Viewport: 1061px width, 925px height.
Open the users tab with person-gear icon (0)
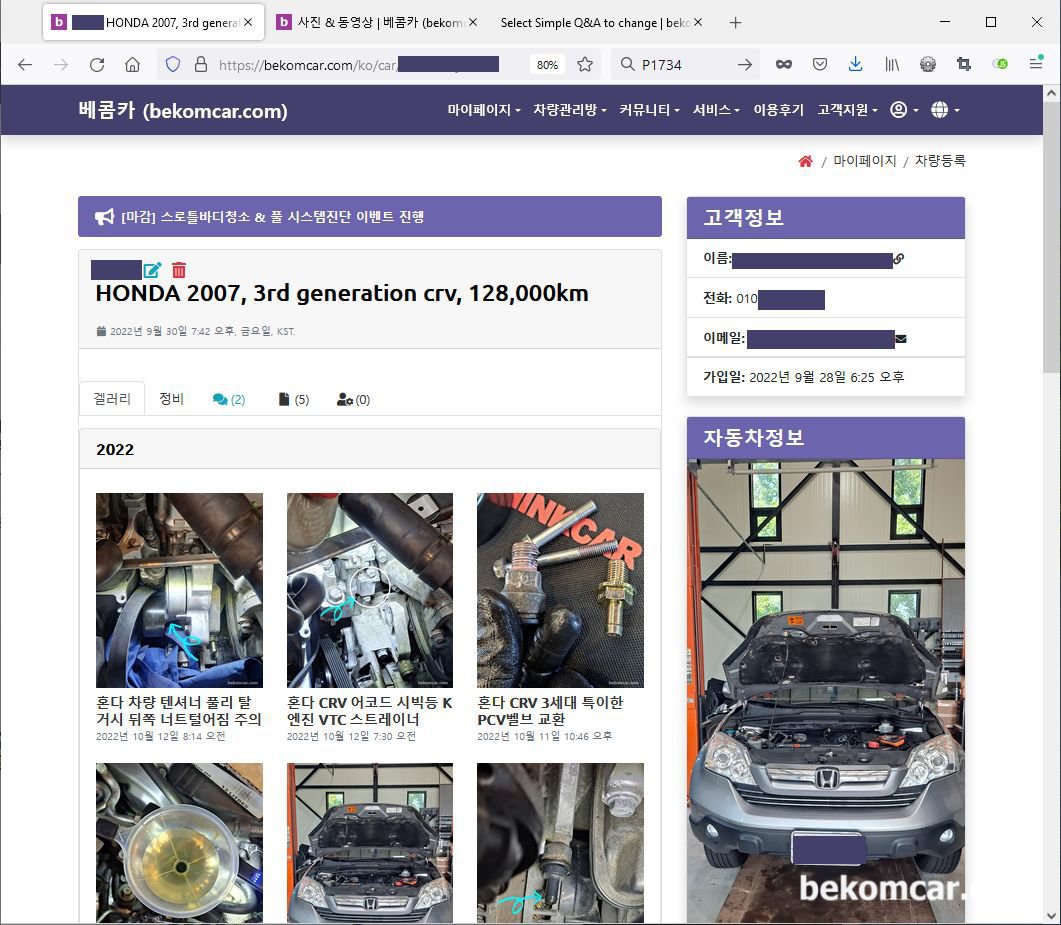click(x=353, y=399)
